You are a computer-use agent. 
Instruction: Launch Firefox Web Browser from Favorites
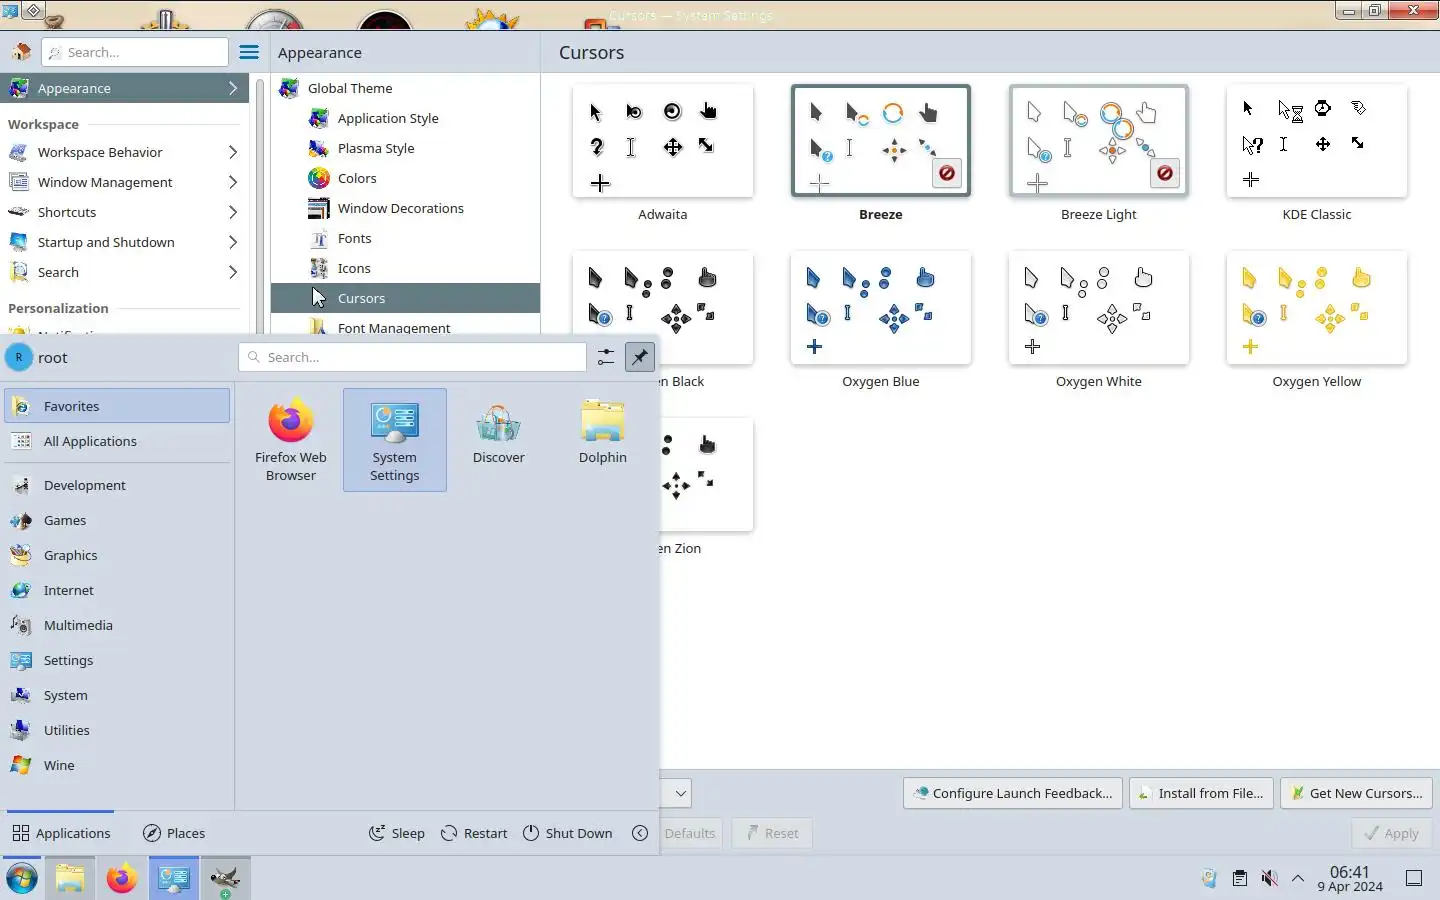[x=291, y=440]
